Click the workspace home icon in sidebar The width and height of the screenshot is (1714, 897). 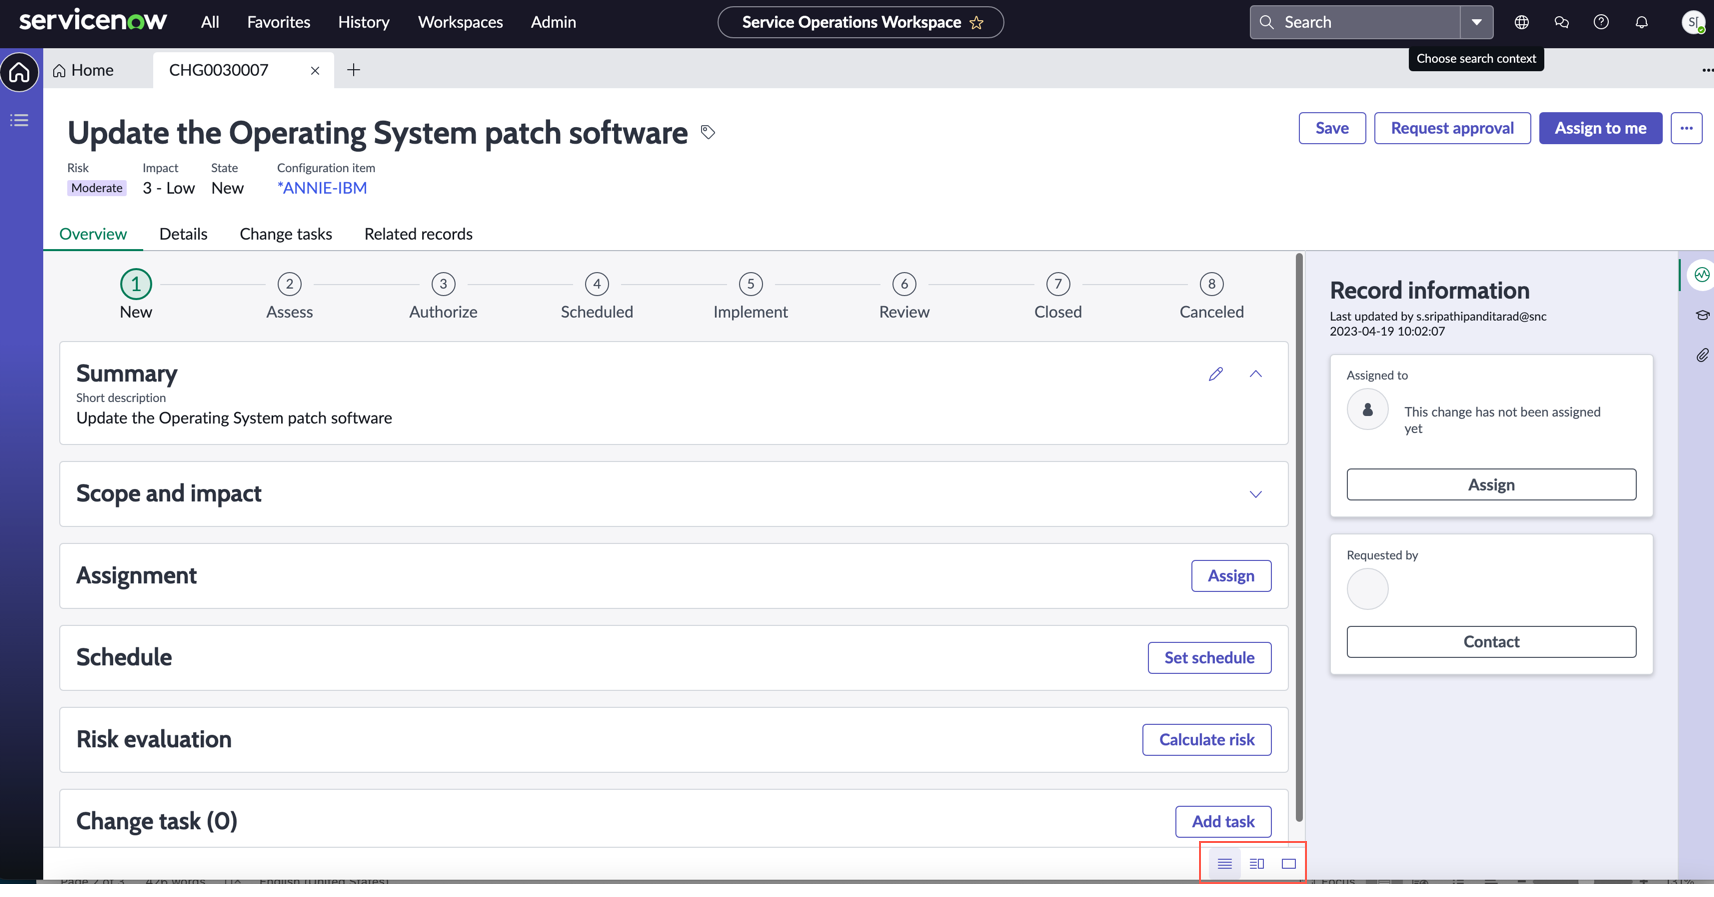click(x=20, y=73)
